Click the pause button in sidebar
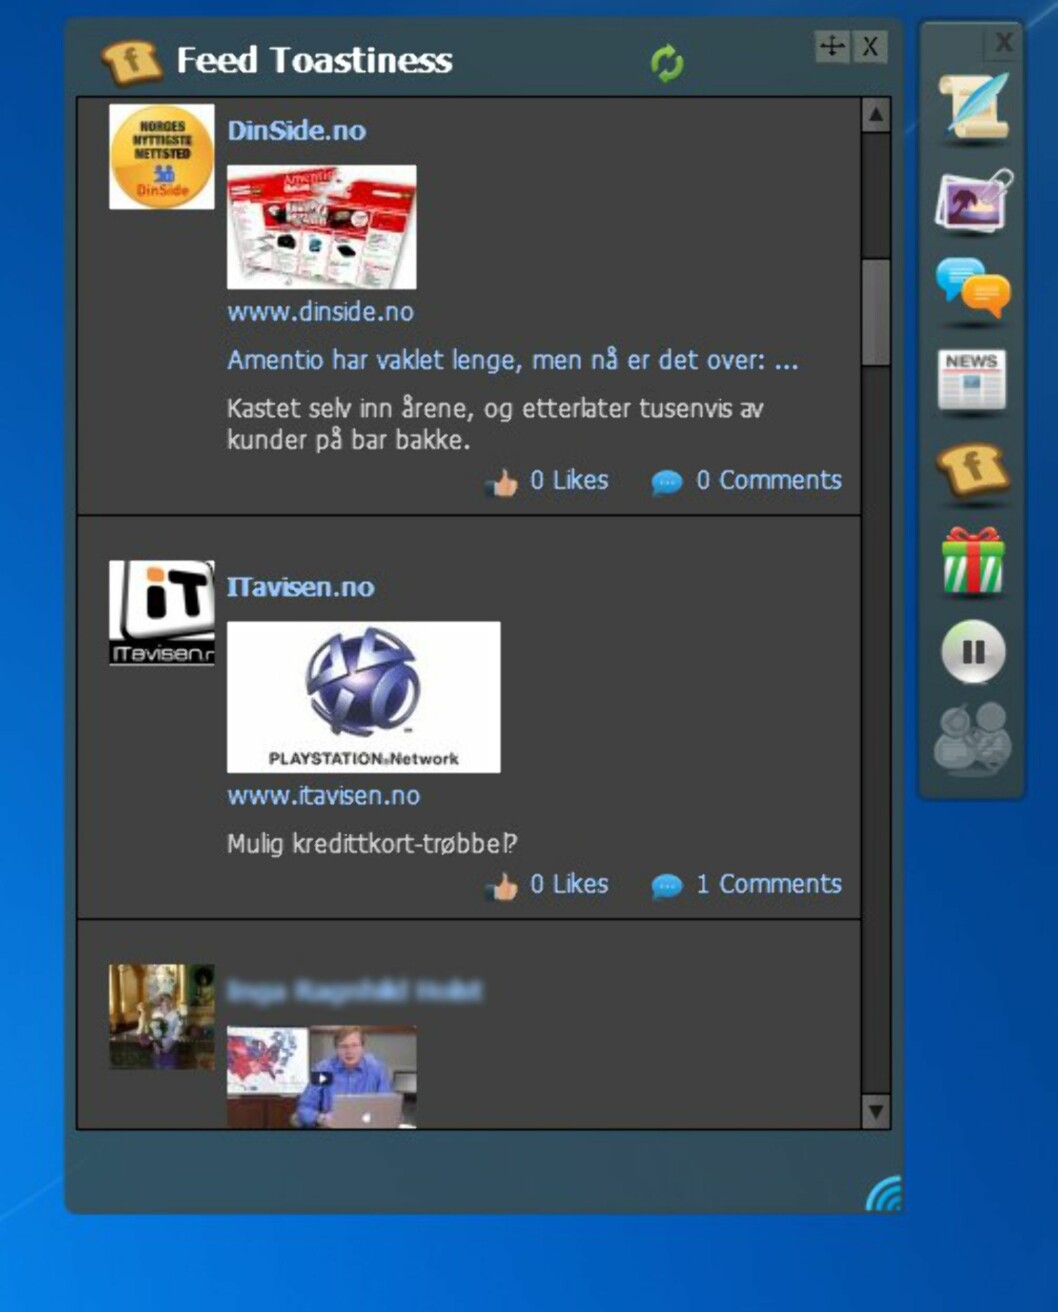 [x=973, y=652]
